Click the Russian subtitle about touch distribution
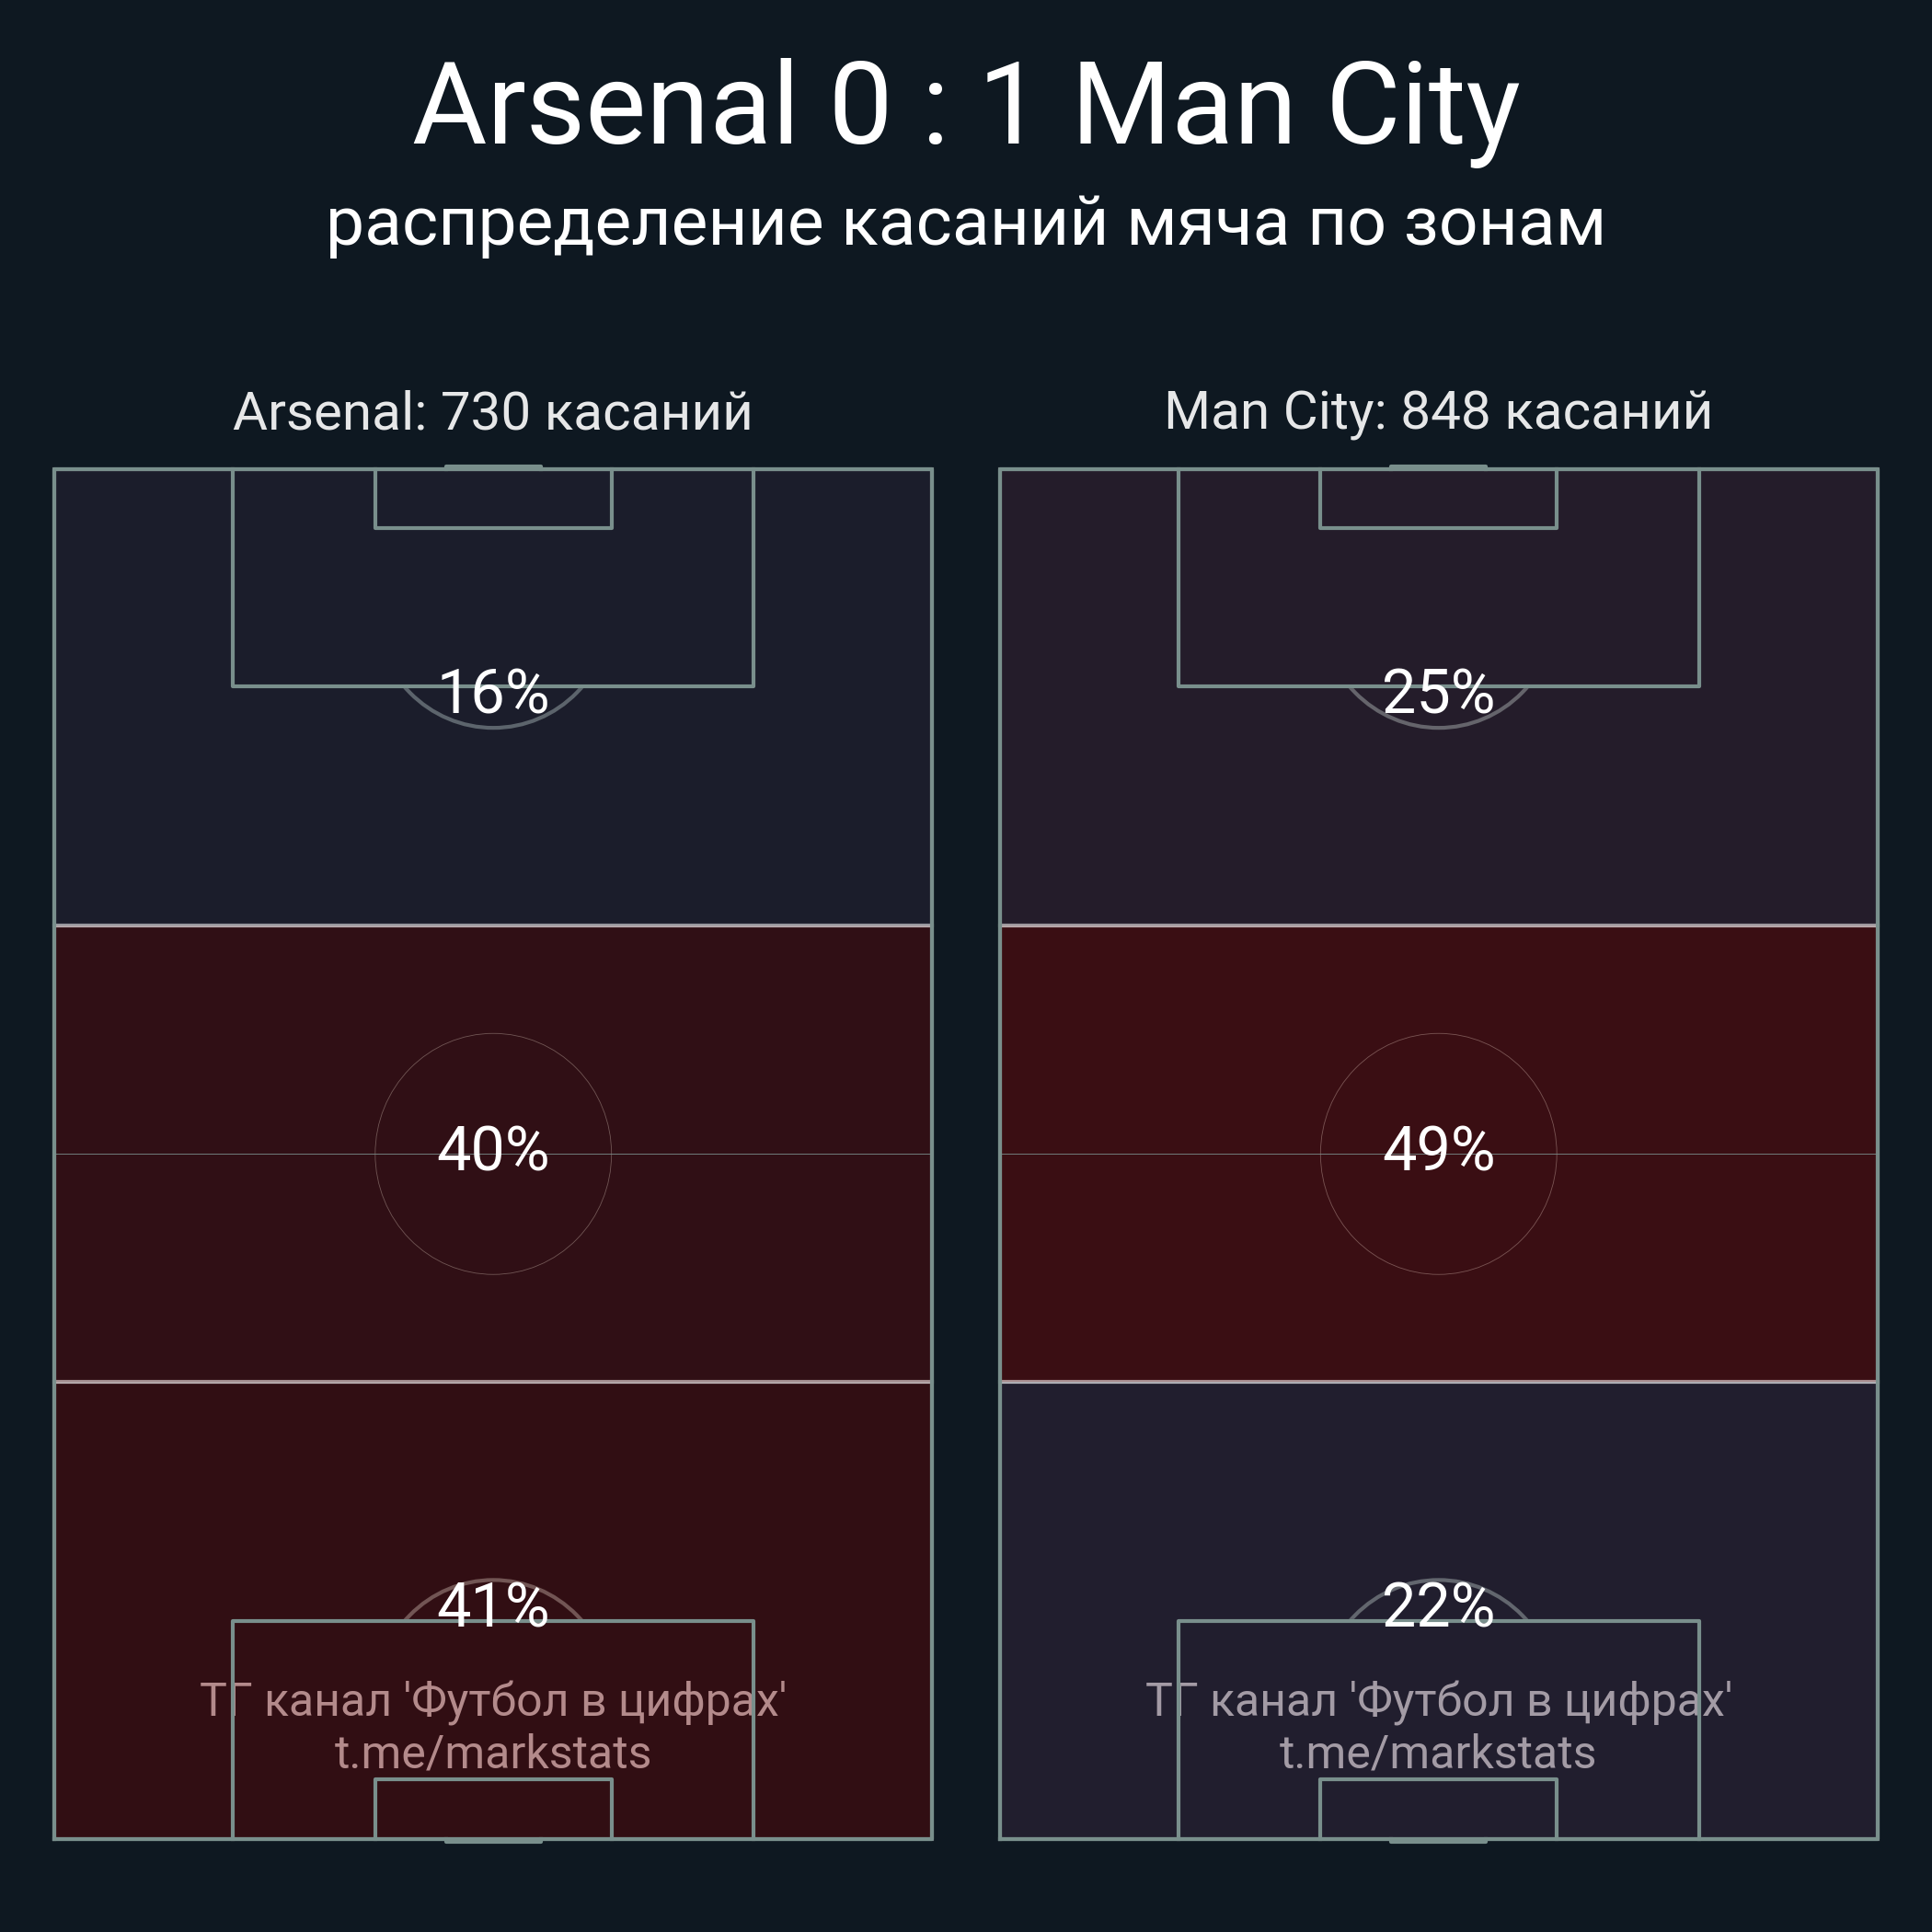The width and height of the screenshot is (1932, 1932). pos(966,222)
